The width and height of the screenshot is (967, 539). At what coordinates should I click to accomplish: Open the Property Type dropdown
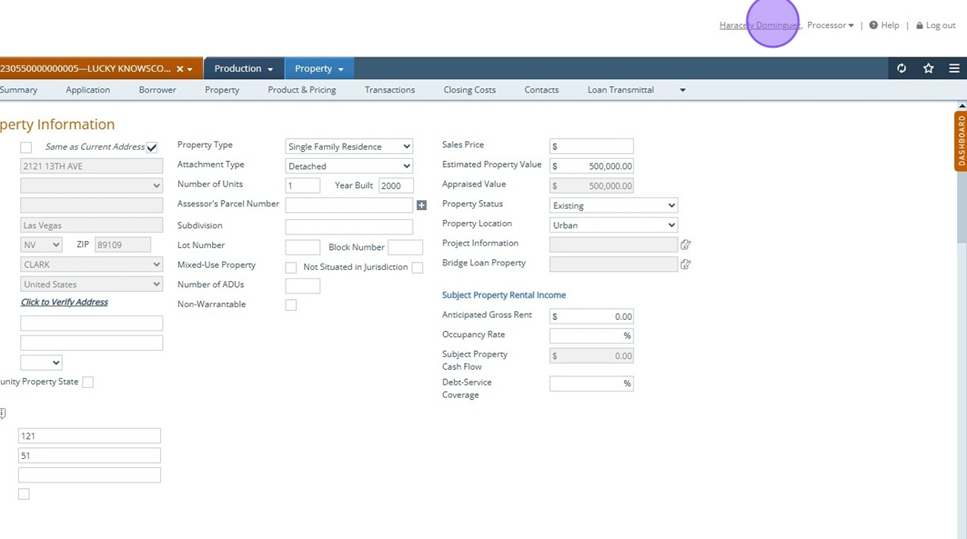(x=348, y=147)
